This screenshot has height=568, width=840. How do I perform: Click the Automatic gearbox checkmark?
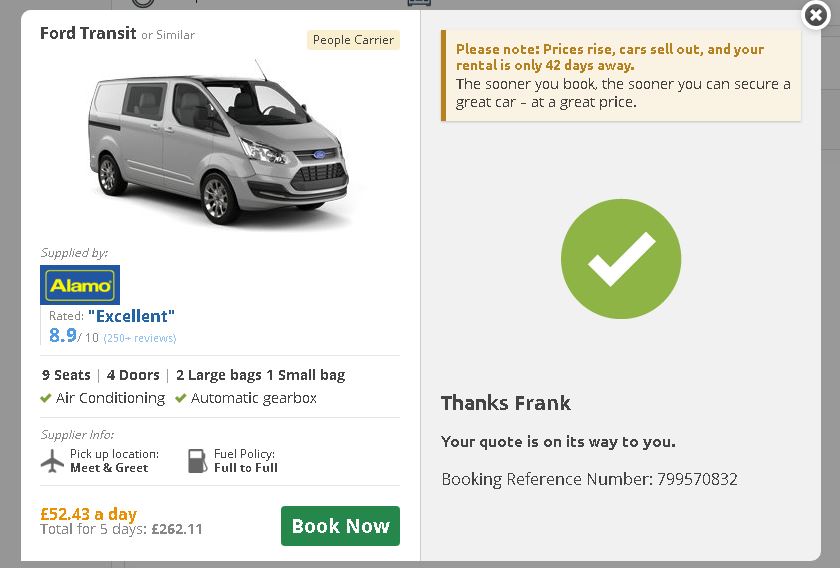point(181,398)
